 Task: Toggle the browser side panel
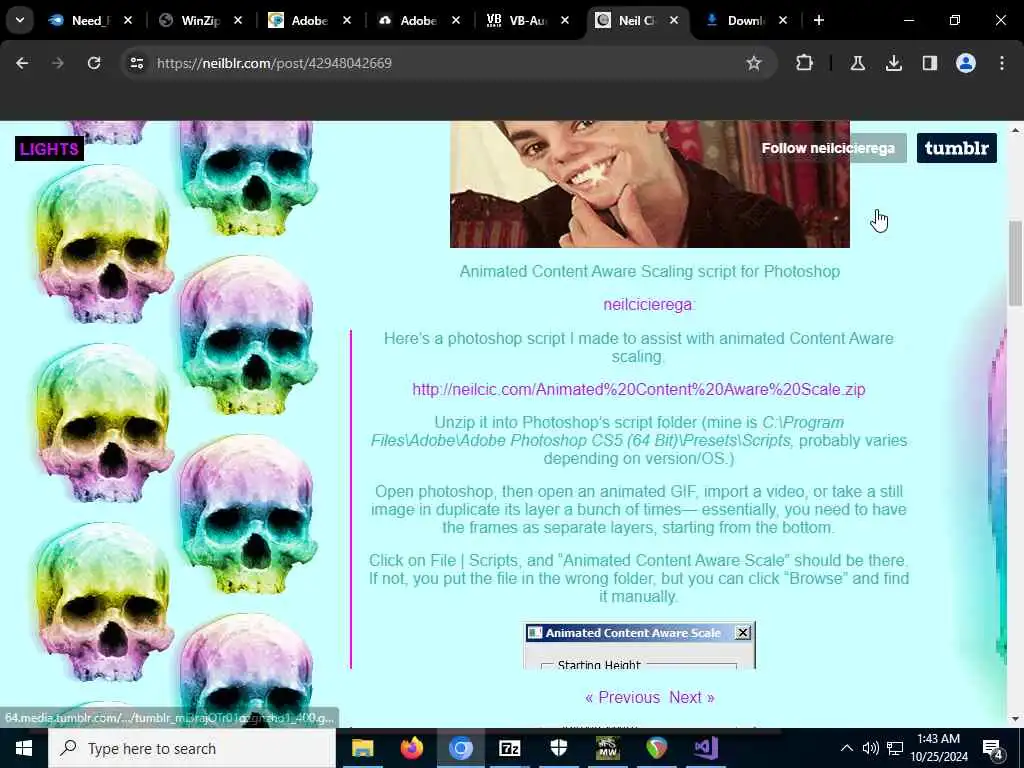point(929,63)
